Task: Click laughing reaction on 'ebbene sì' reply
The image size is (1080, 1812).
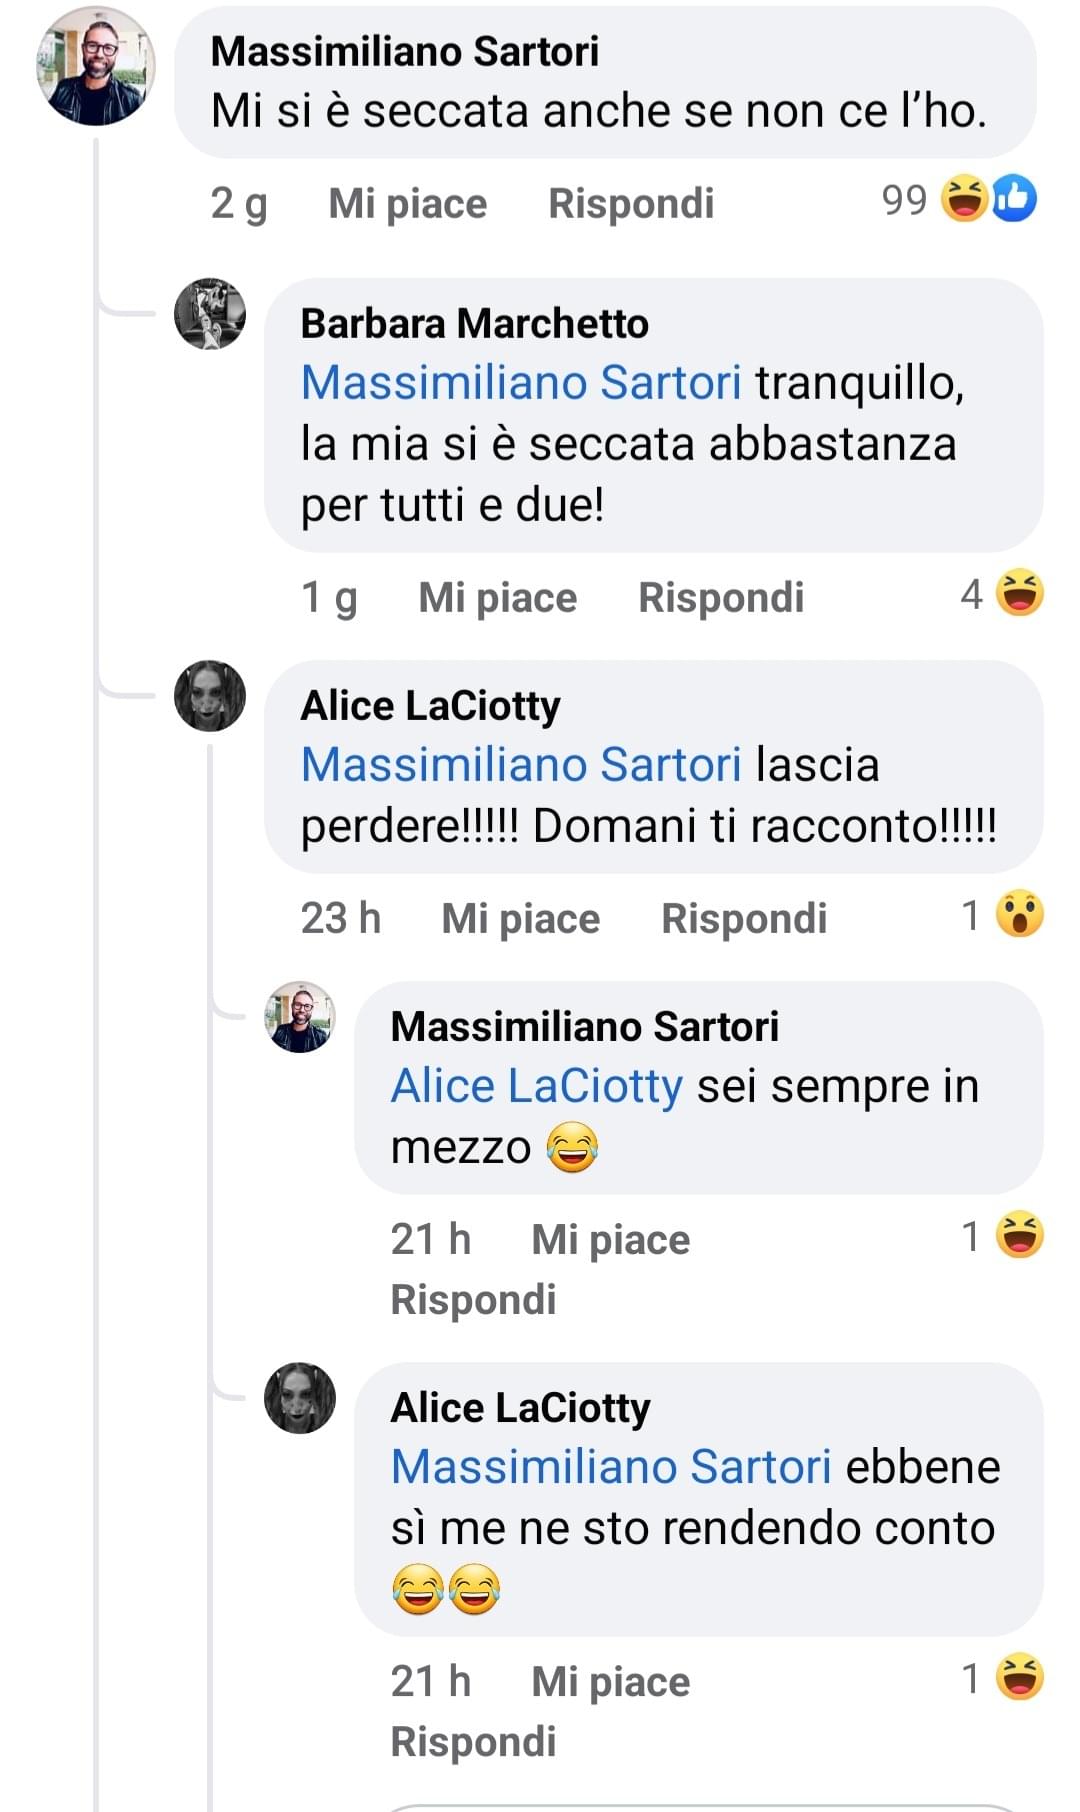Action: pyautogui.click(x=1019, y=1677)
